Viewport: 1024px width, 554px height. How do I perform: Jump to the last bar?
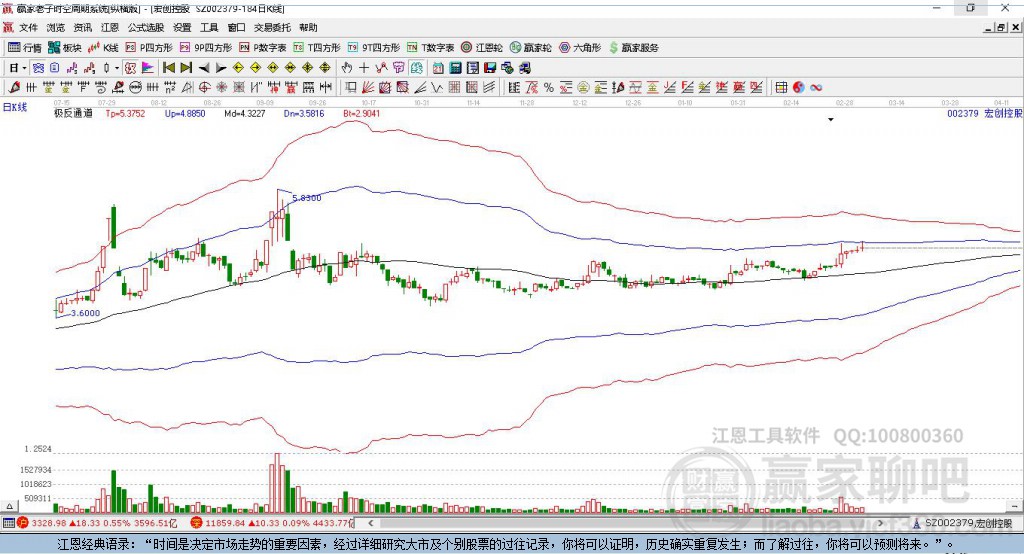186,68
